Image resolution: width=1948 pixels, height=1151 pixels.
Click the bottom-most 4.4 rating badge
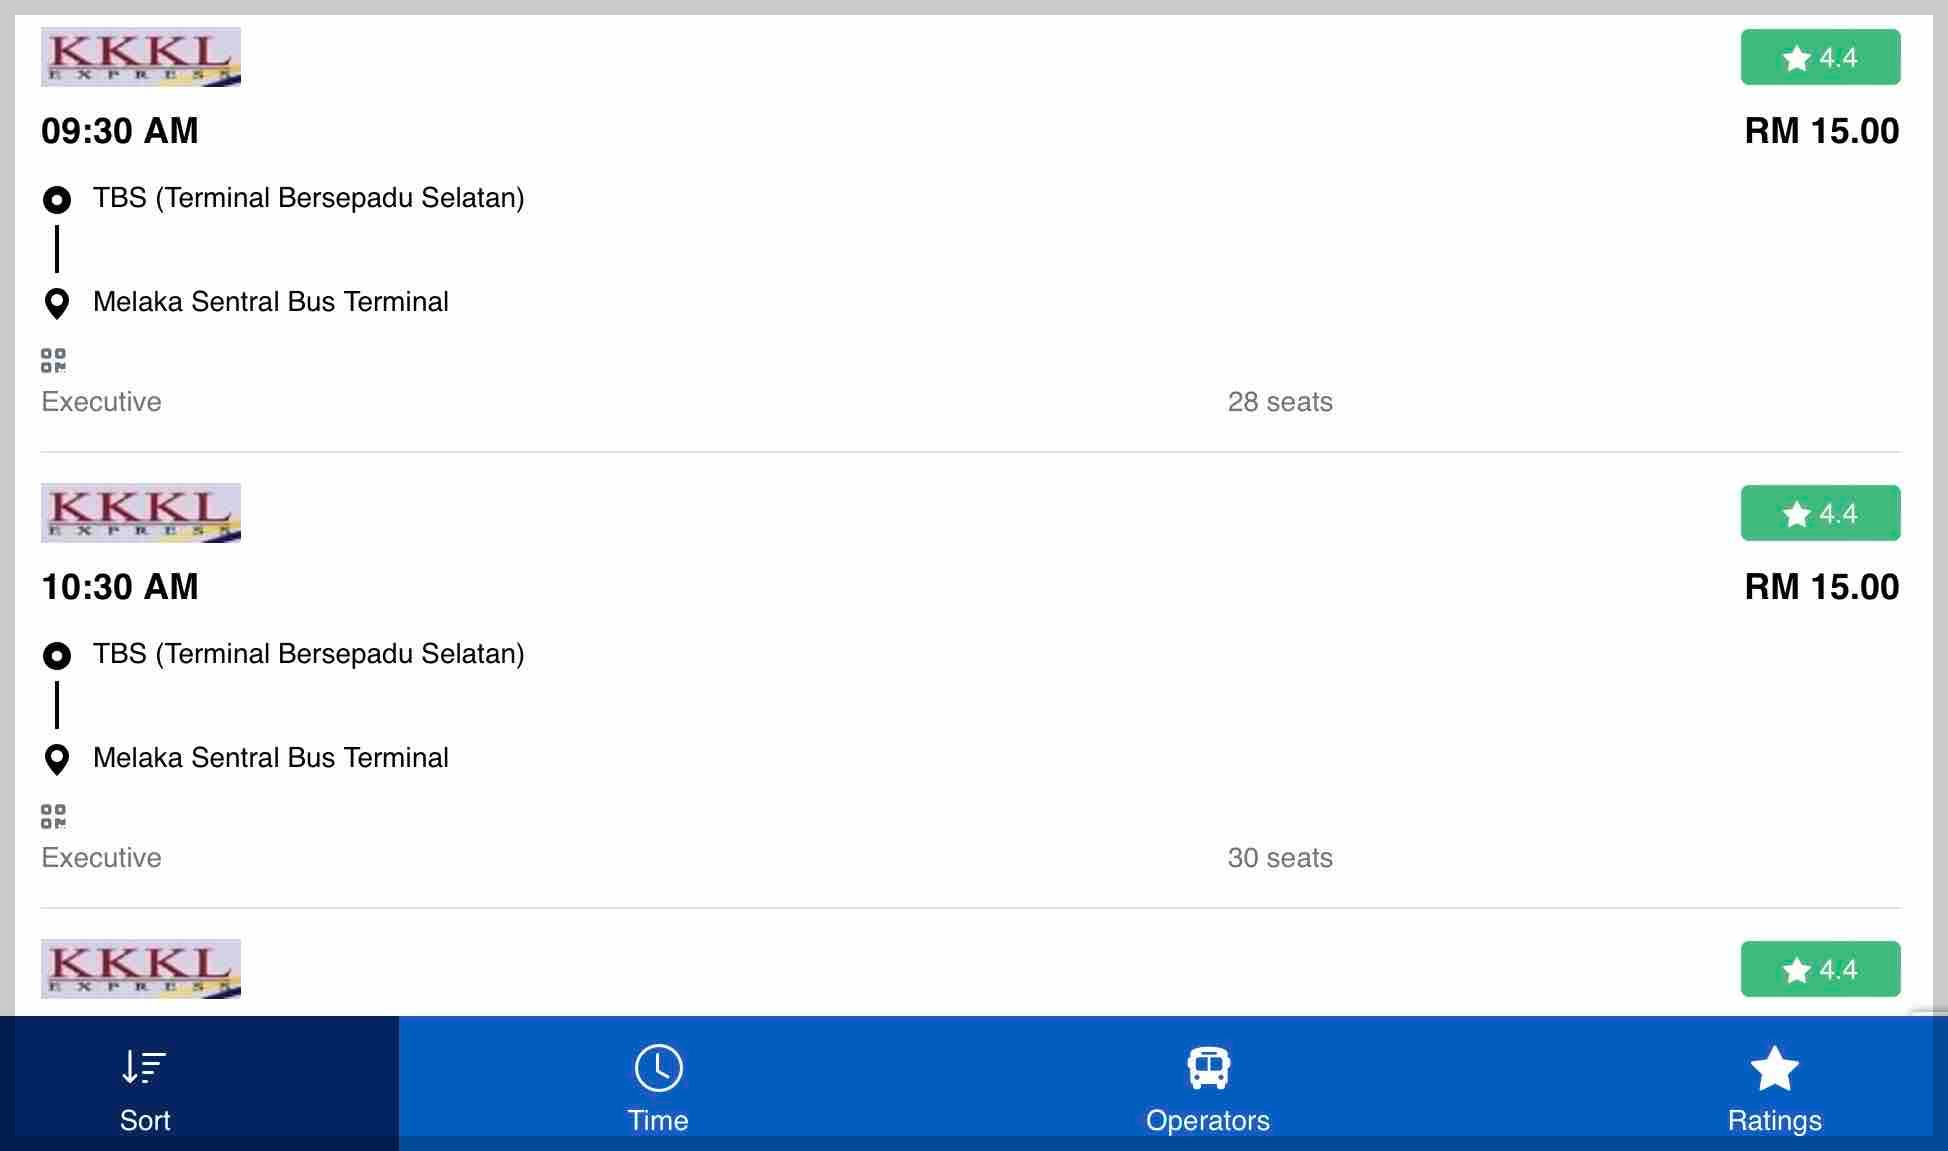pyautogui.click(x=1820, y=969)
